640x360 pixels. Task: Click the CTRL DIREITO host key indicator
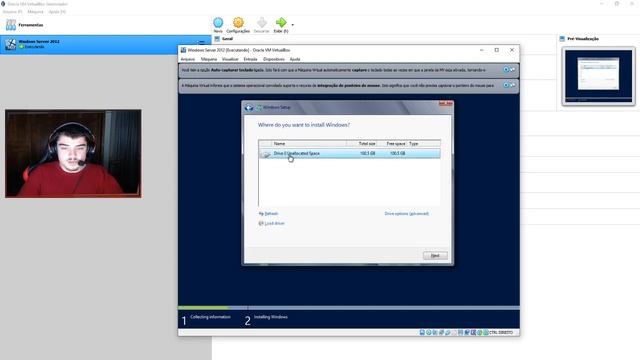(500, 333)
